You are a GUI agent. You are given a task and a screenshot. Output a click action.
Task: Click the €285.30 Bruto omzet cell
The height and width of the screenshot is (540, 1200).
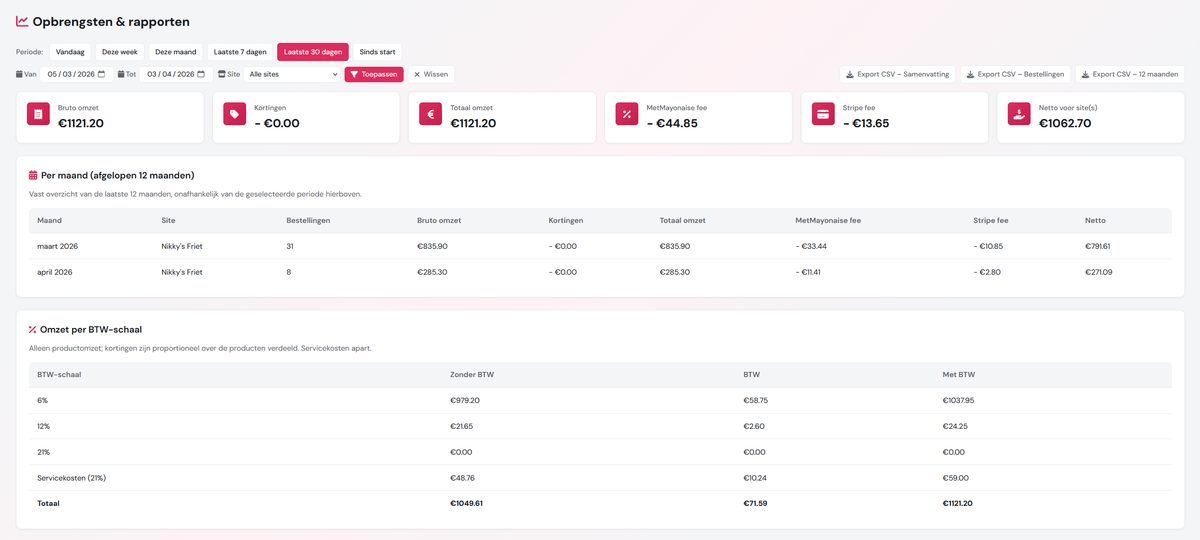coord(432,272)
